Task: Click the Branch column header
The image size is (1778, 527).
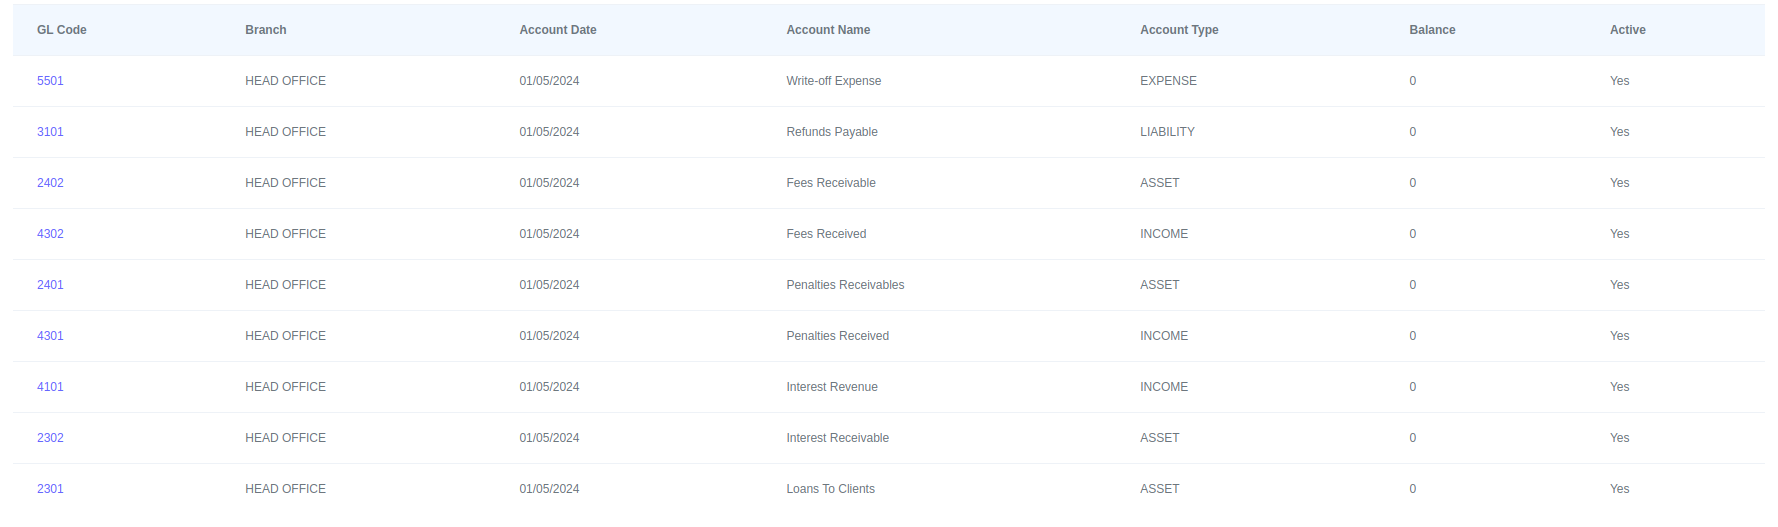Action: [265, 30]
